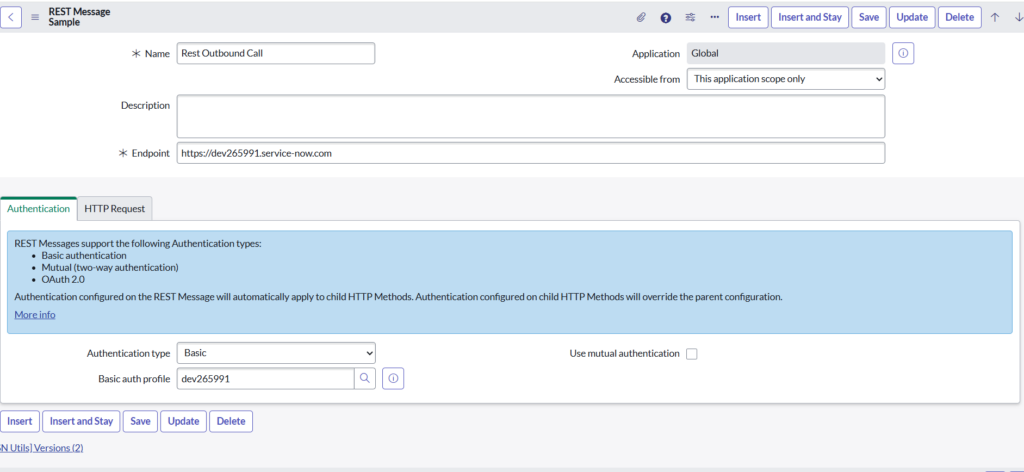
Task: Select the Authentication tab
Action: pos(38,208)
